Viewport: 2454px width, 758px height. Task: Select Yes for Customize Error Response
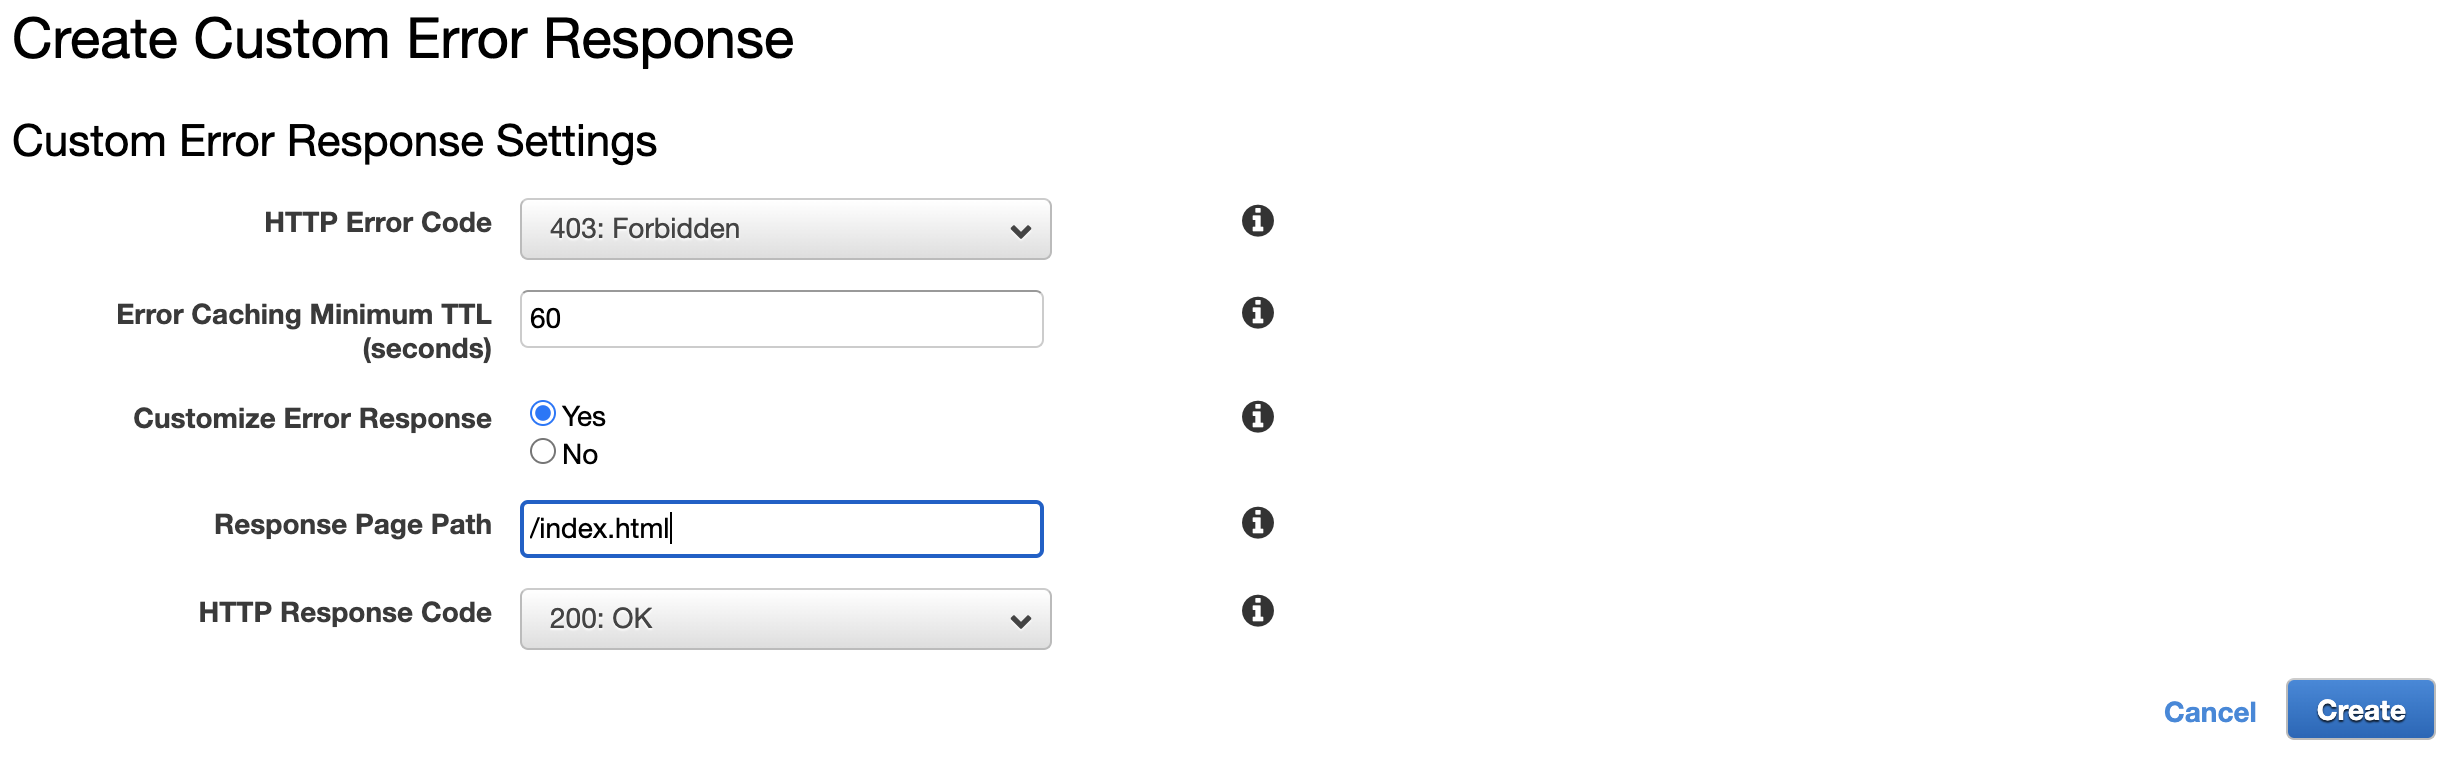coord(544,412)
